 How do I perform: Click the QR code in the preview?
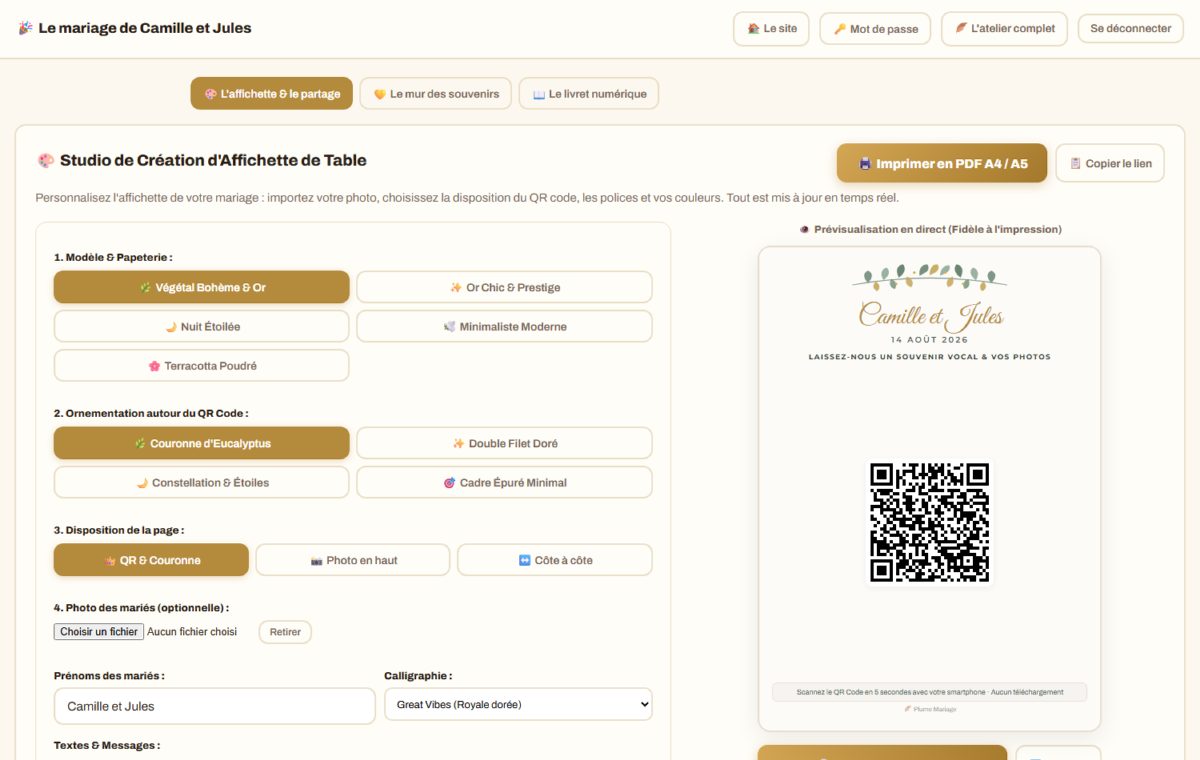coord(929,522)
